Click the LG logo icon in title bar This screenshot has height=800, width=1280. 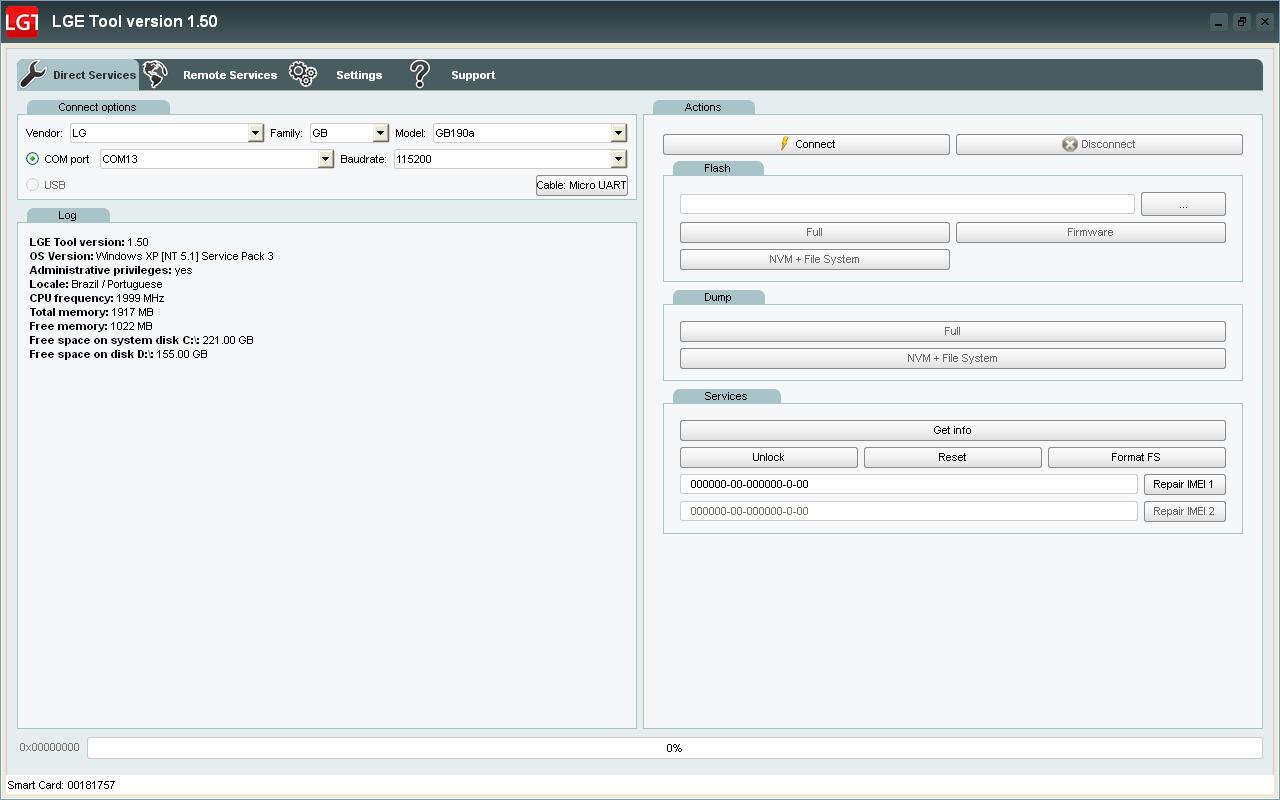click(22, 21)
